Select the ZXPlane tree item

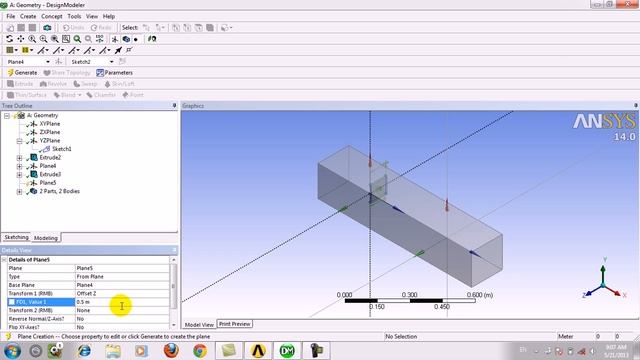tap(50, 132)
